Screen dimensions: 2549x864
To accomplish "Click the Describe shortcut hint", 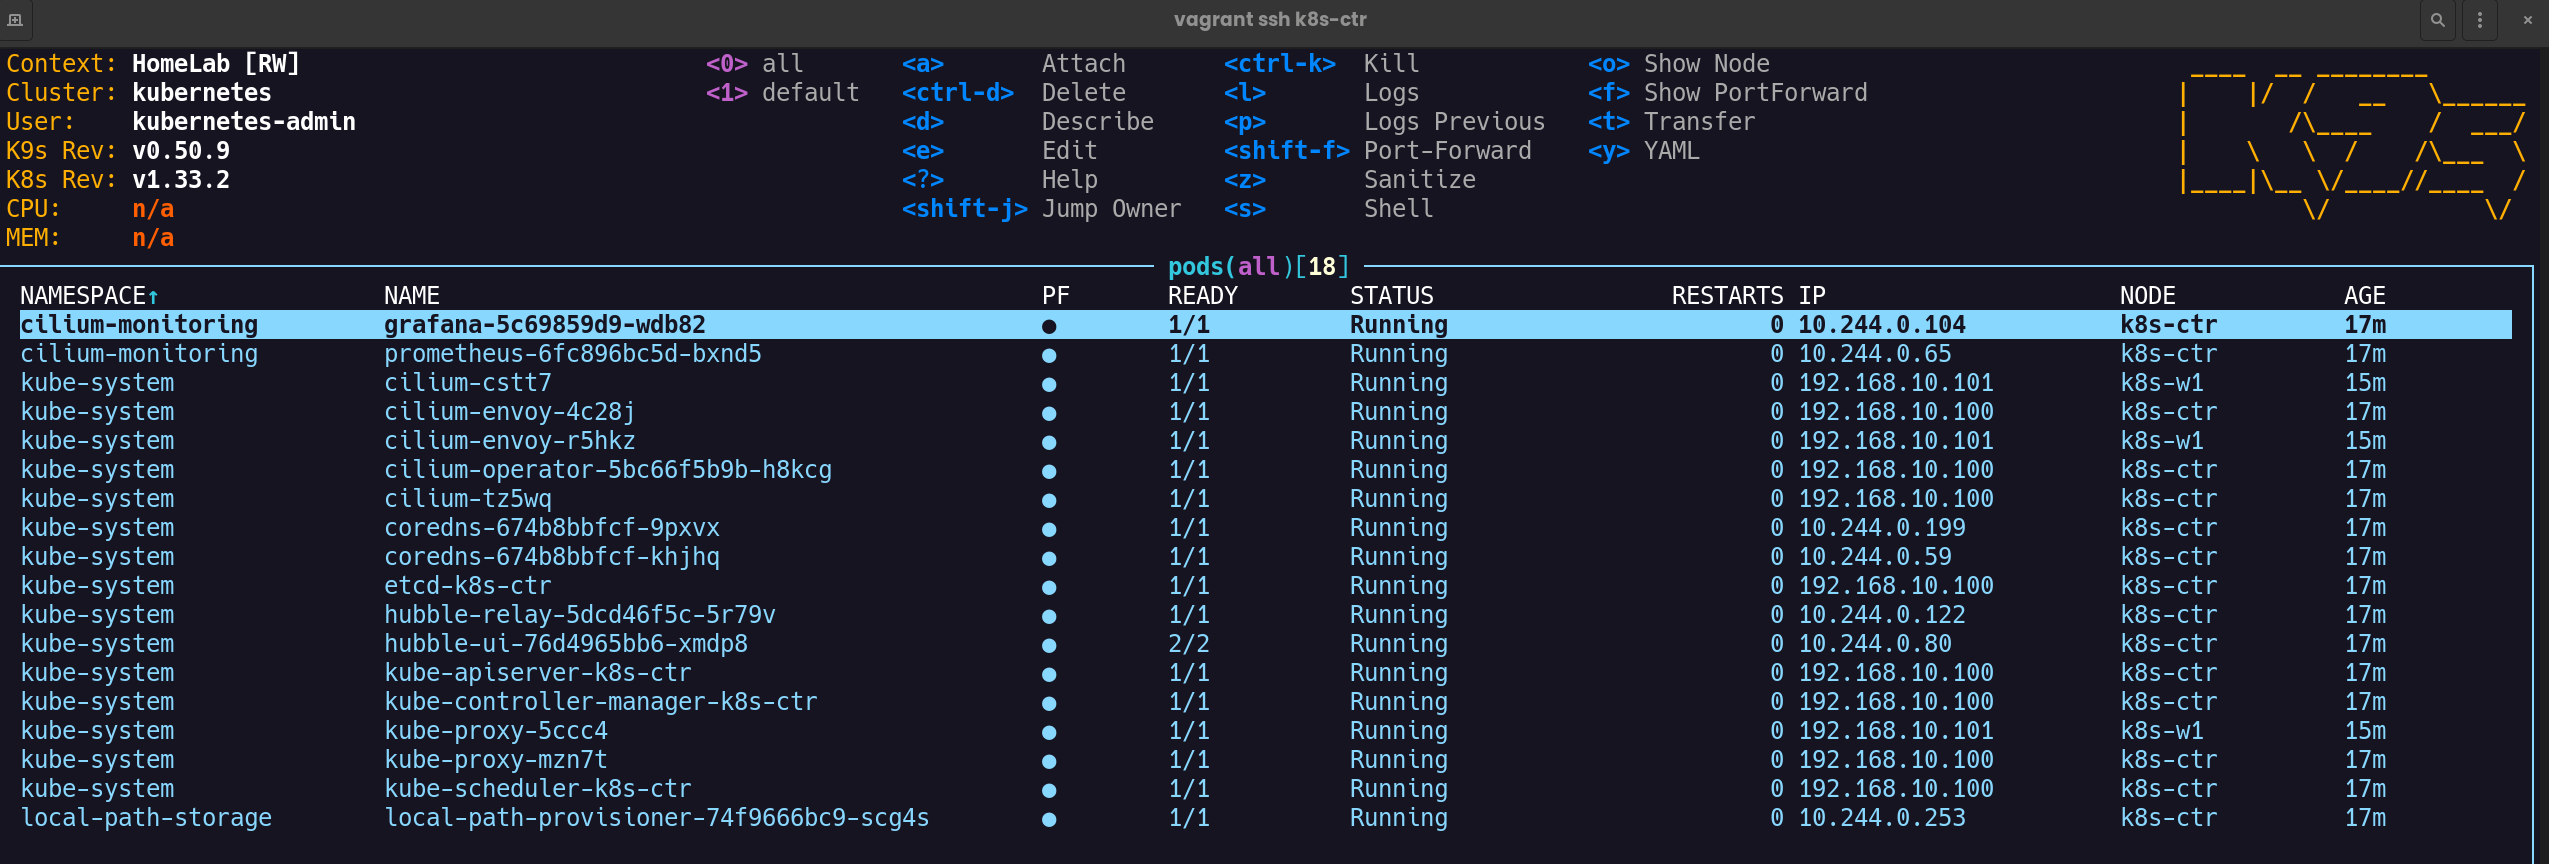I will [1028, 122].
